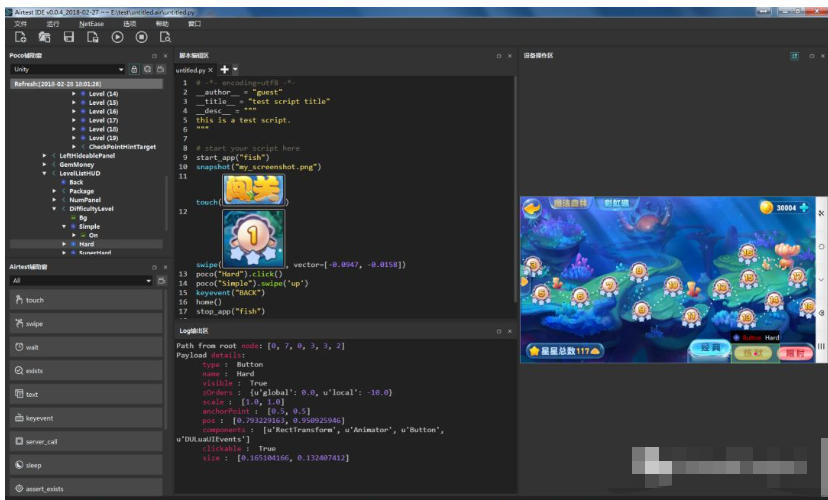Screen dimensions: 828x500
Task: Select the NumPanel tree item
Action: pos(85,200)
